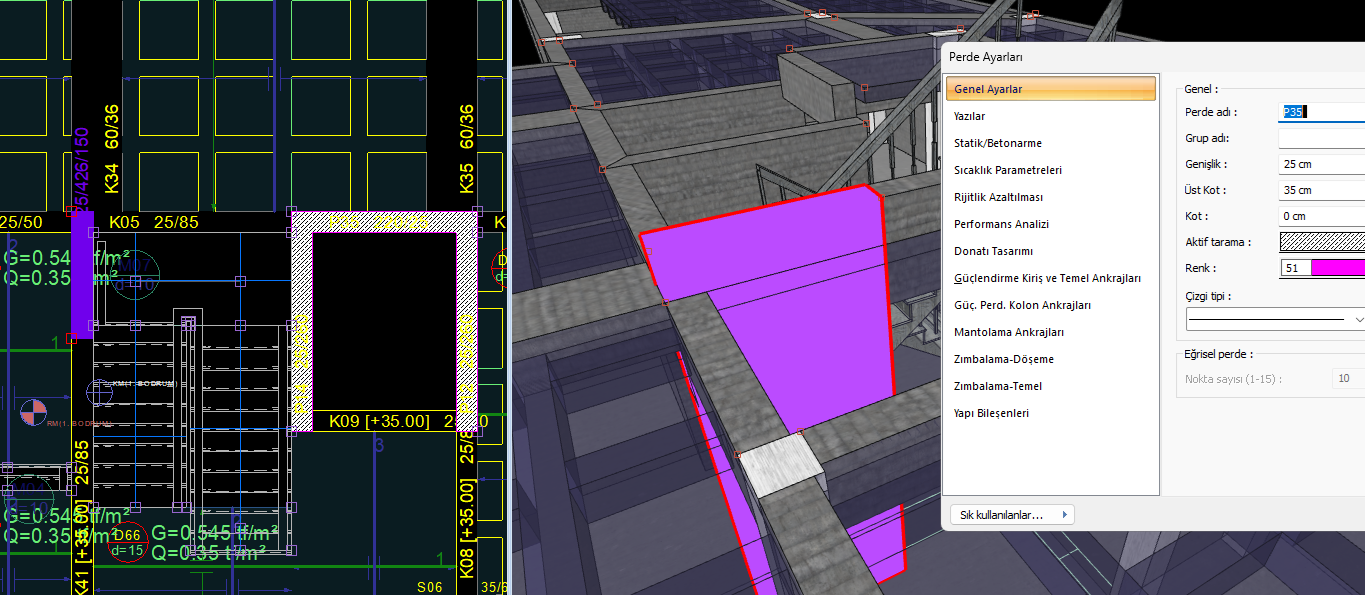
Task: Select Rijitlik Azaltılması entry
Action: point(998,197)
